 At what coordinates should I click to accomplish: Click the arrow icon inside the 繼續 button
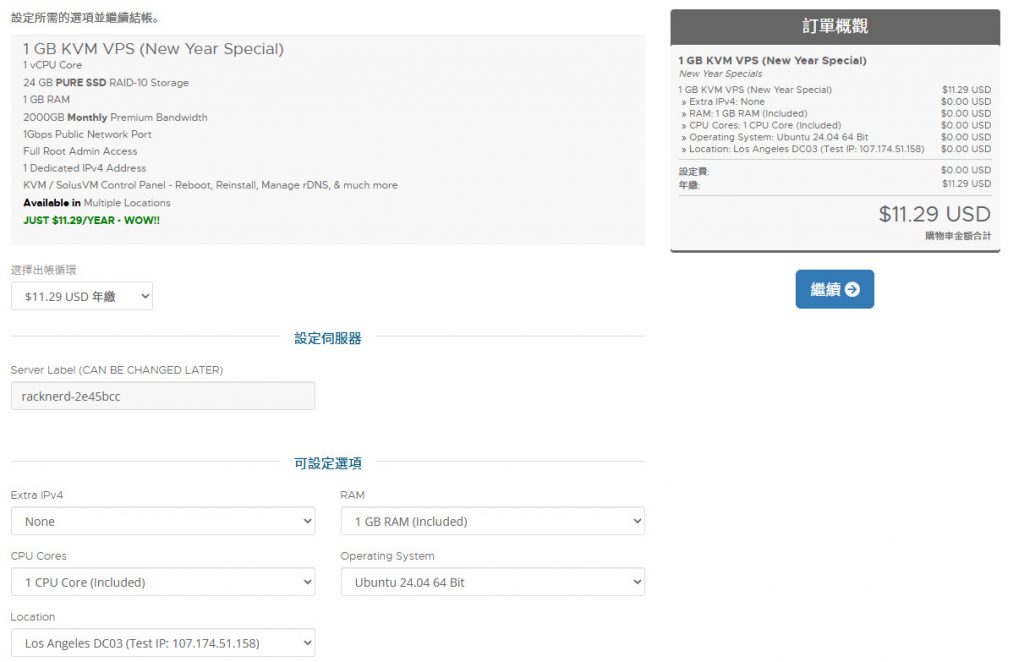[x=852, y=289]
